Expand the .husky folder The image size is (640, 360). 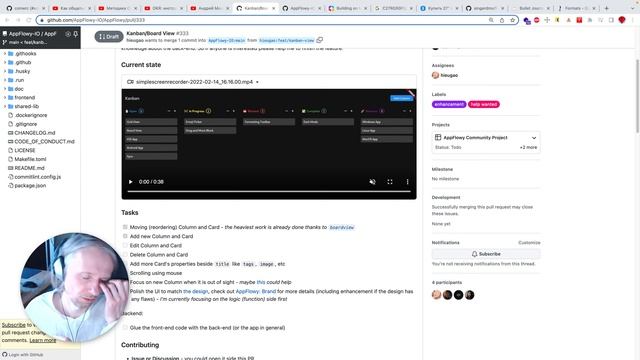[5, 71]
